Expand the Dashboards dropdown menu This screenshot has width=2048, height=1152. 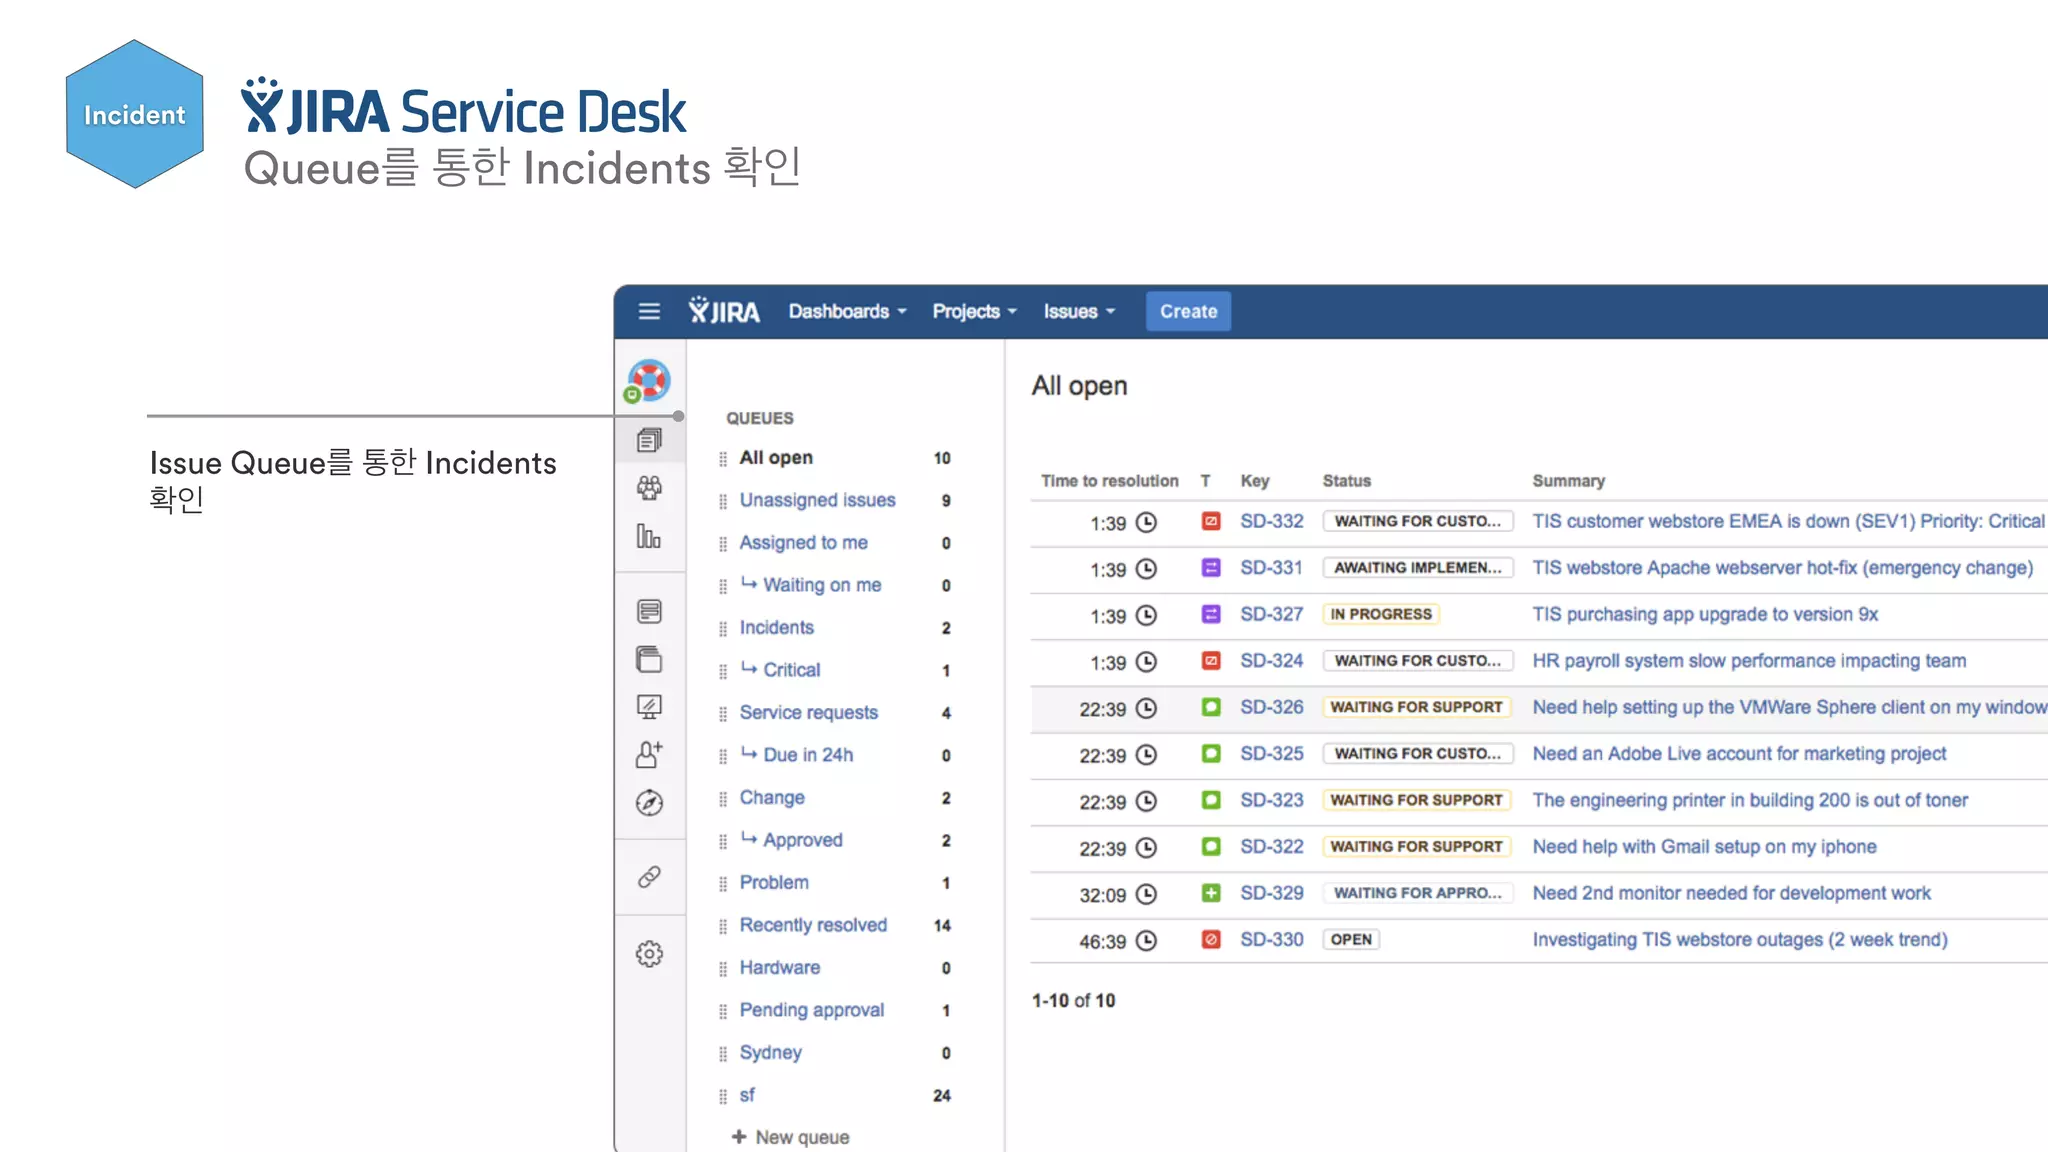click(847, 311)
